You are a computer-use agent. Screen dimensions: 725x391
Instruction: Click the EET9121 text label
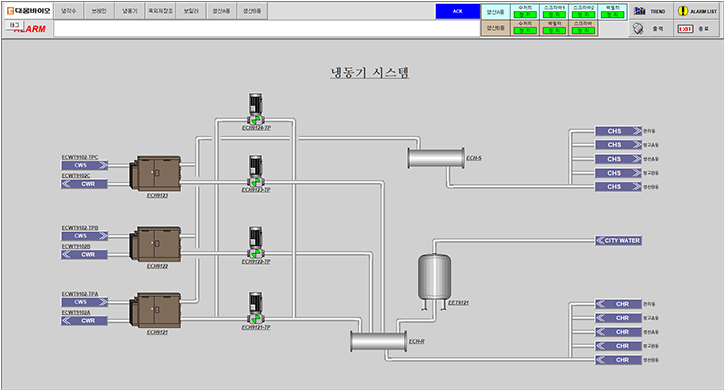click(x=458, y=303)
